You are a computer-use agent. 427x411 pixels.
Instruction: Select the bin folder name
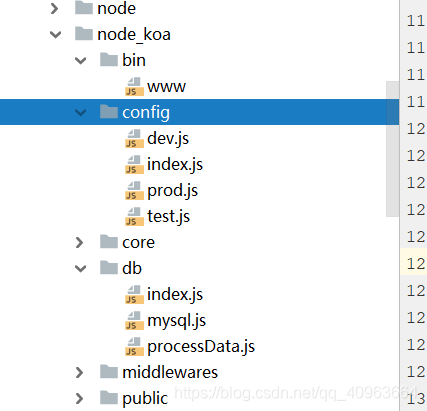[x=134, y=60]
